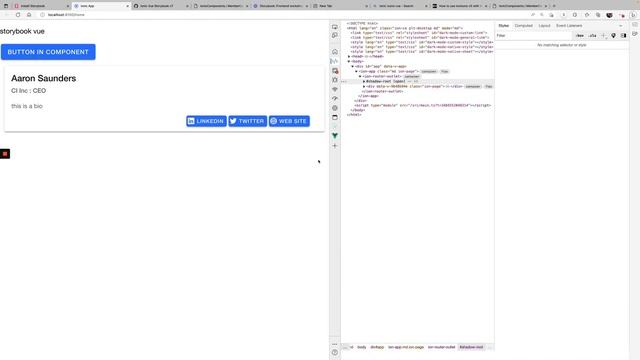Viewport: 640px width, 360px height.
Task: Click the BUTTON IN COMPONENT button
Action: pos(48,52)
